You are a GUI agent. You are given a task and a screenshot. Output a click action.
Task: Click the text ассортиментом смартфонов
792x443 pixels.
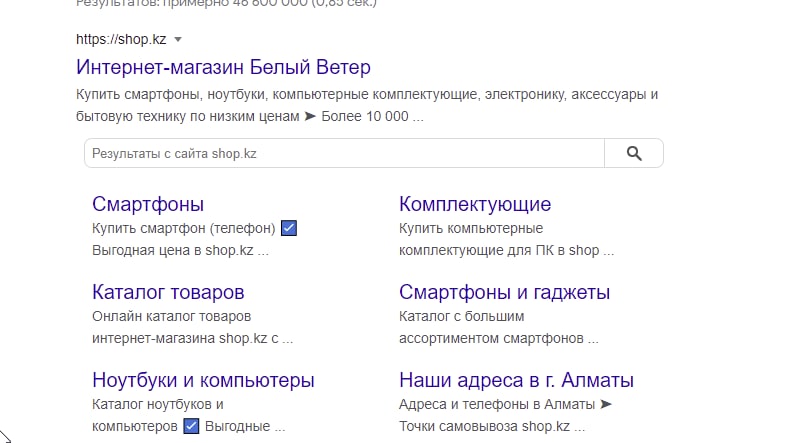(491, 338)
